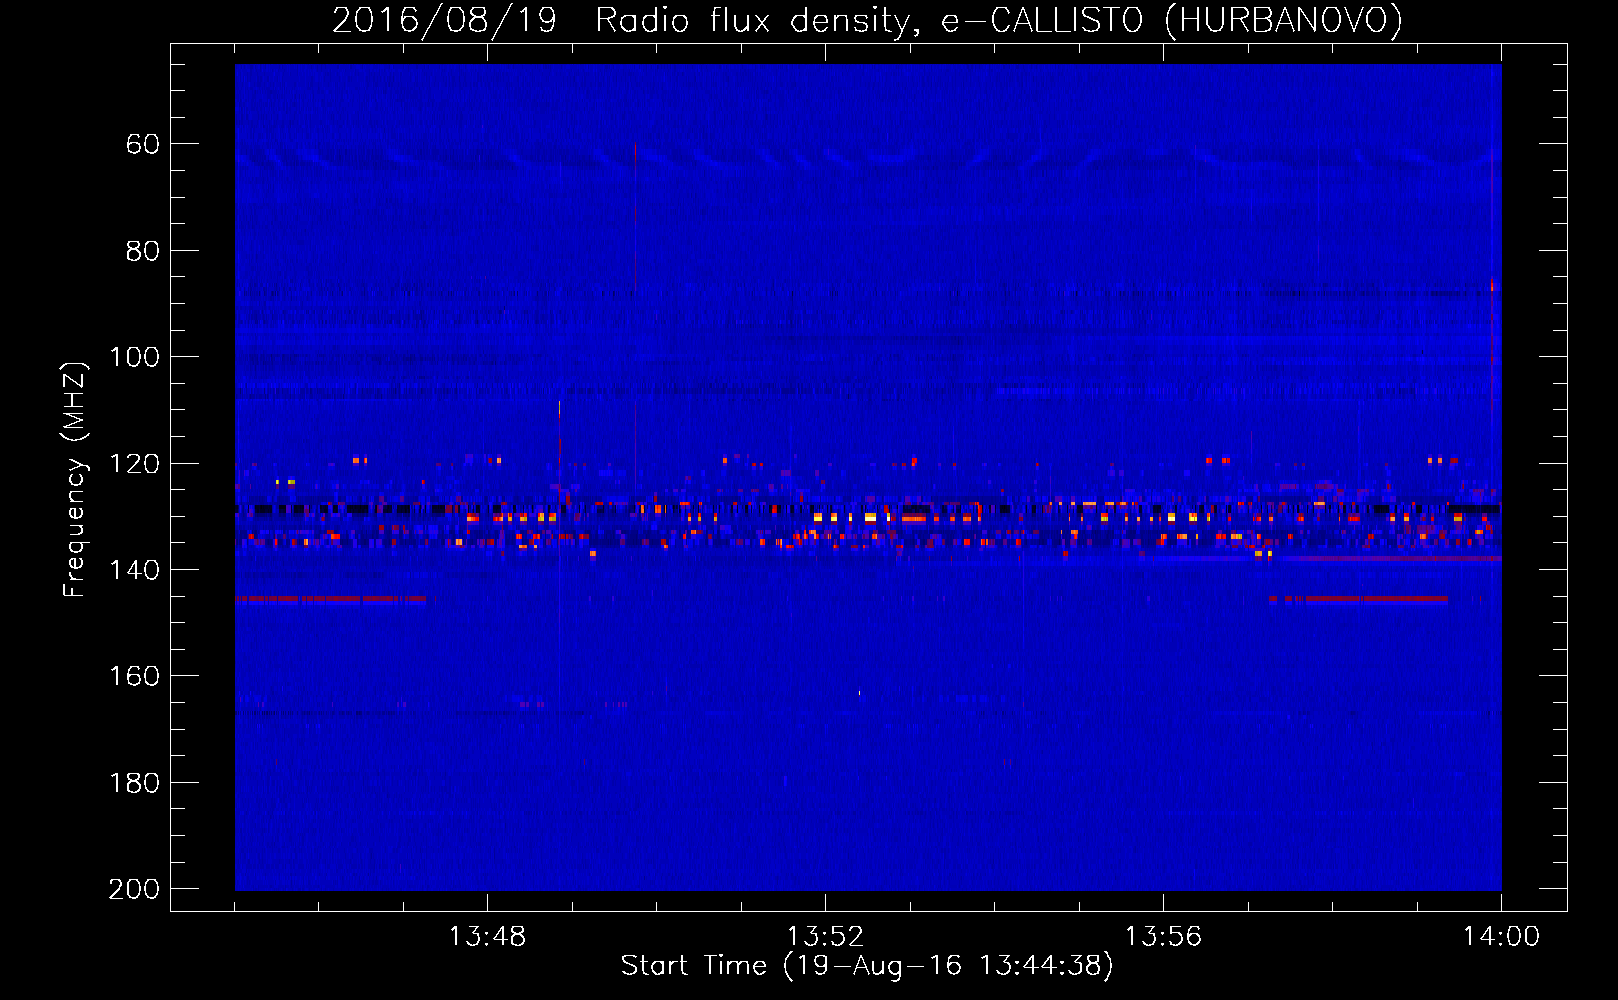Click the 13:56 time tick label

coord(1163,936)
